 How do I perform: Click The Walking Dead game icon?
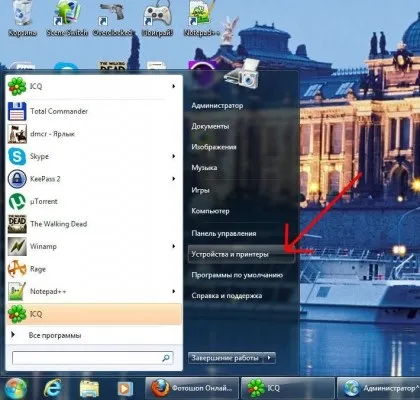17,224
